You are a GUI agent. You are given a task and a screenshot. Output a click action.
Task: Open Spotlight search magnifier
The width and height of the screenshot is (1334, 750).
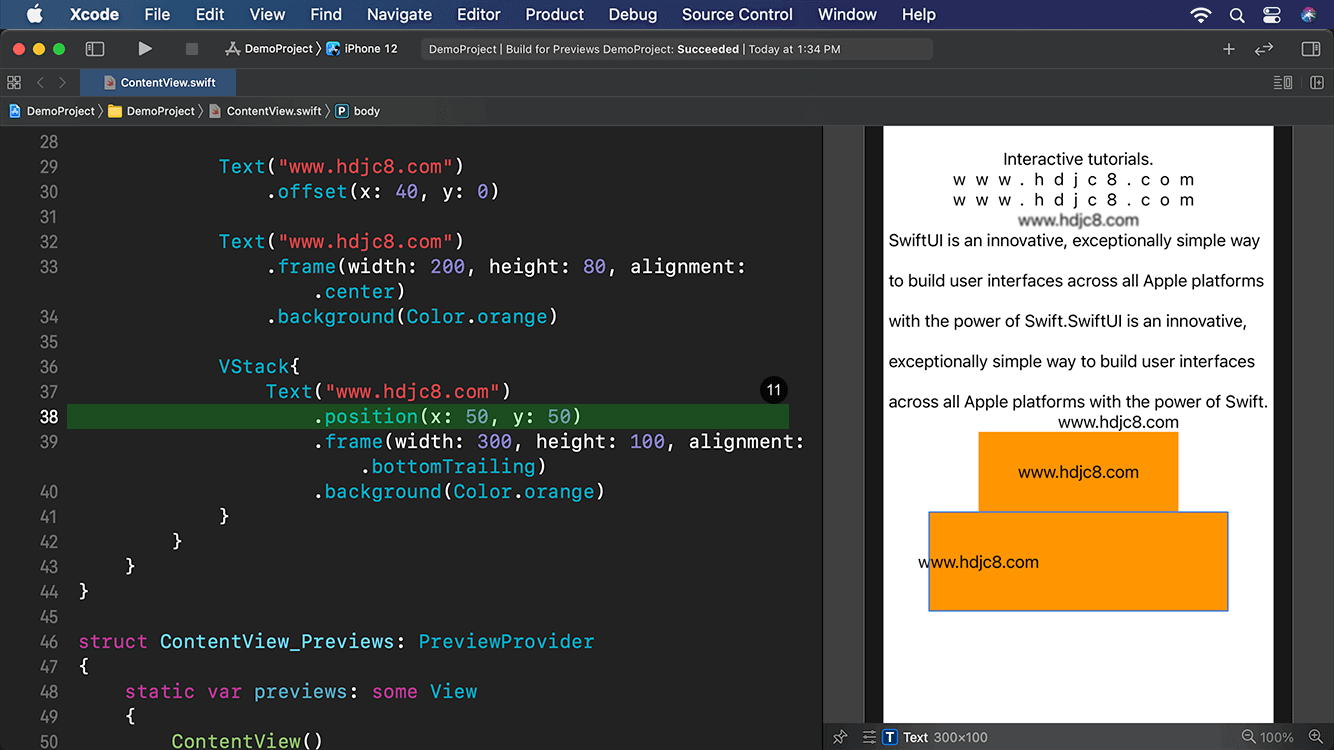[1237, 14]
